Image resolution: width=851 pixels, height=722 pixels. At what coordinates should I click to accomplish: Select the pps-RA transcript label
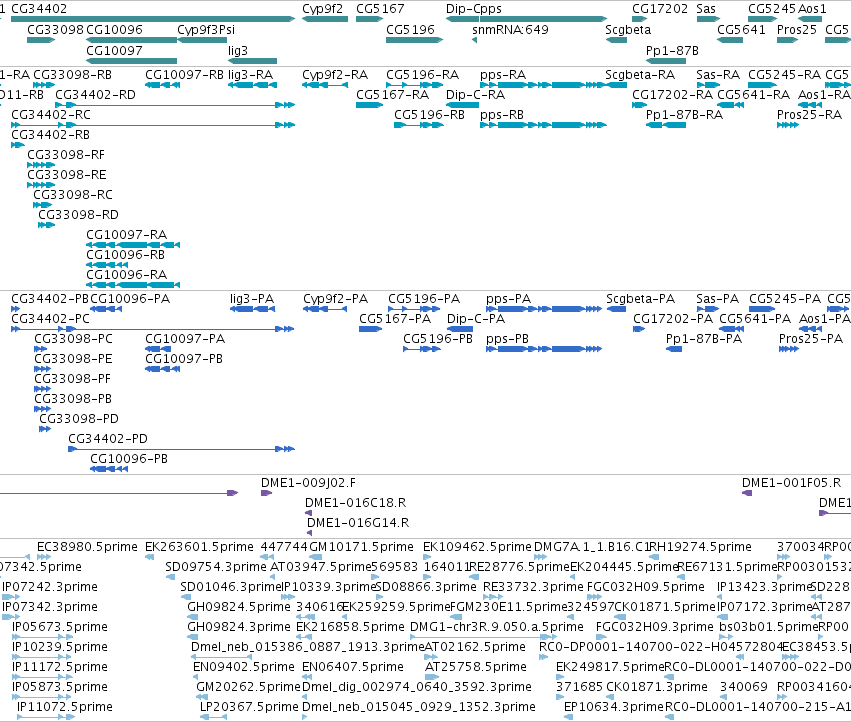point(503,74)
